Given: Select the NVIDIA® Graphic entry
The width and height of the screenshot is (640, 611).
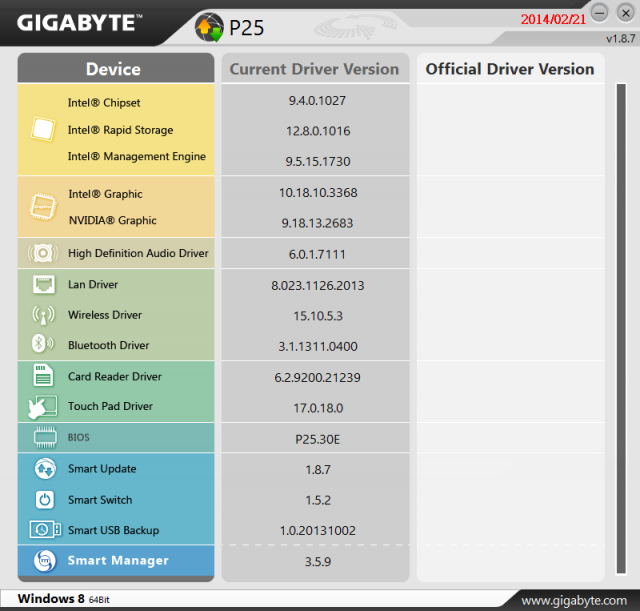Looking at the screenshot, I should click(x=113, y=220).
